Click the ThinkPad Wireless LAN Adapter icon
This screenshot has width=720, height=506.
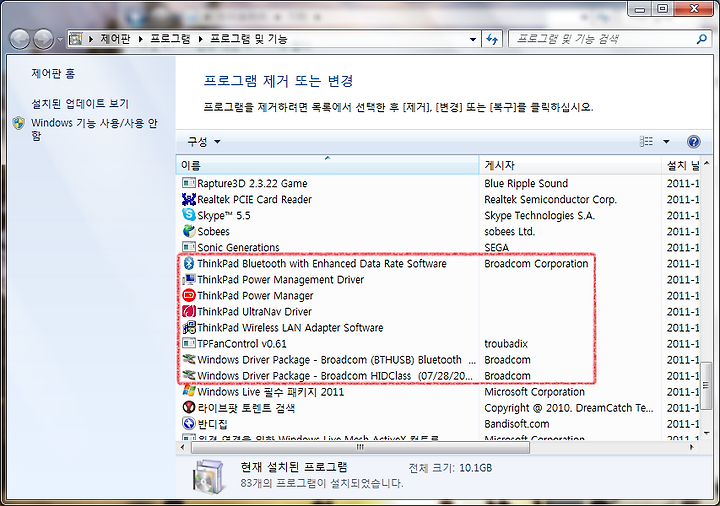189,327
